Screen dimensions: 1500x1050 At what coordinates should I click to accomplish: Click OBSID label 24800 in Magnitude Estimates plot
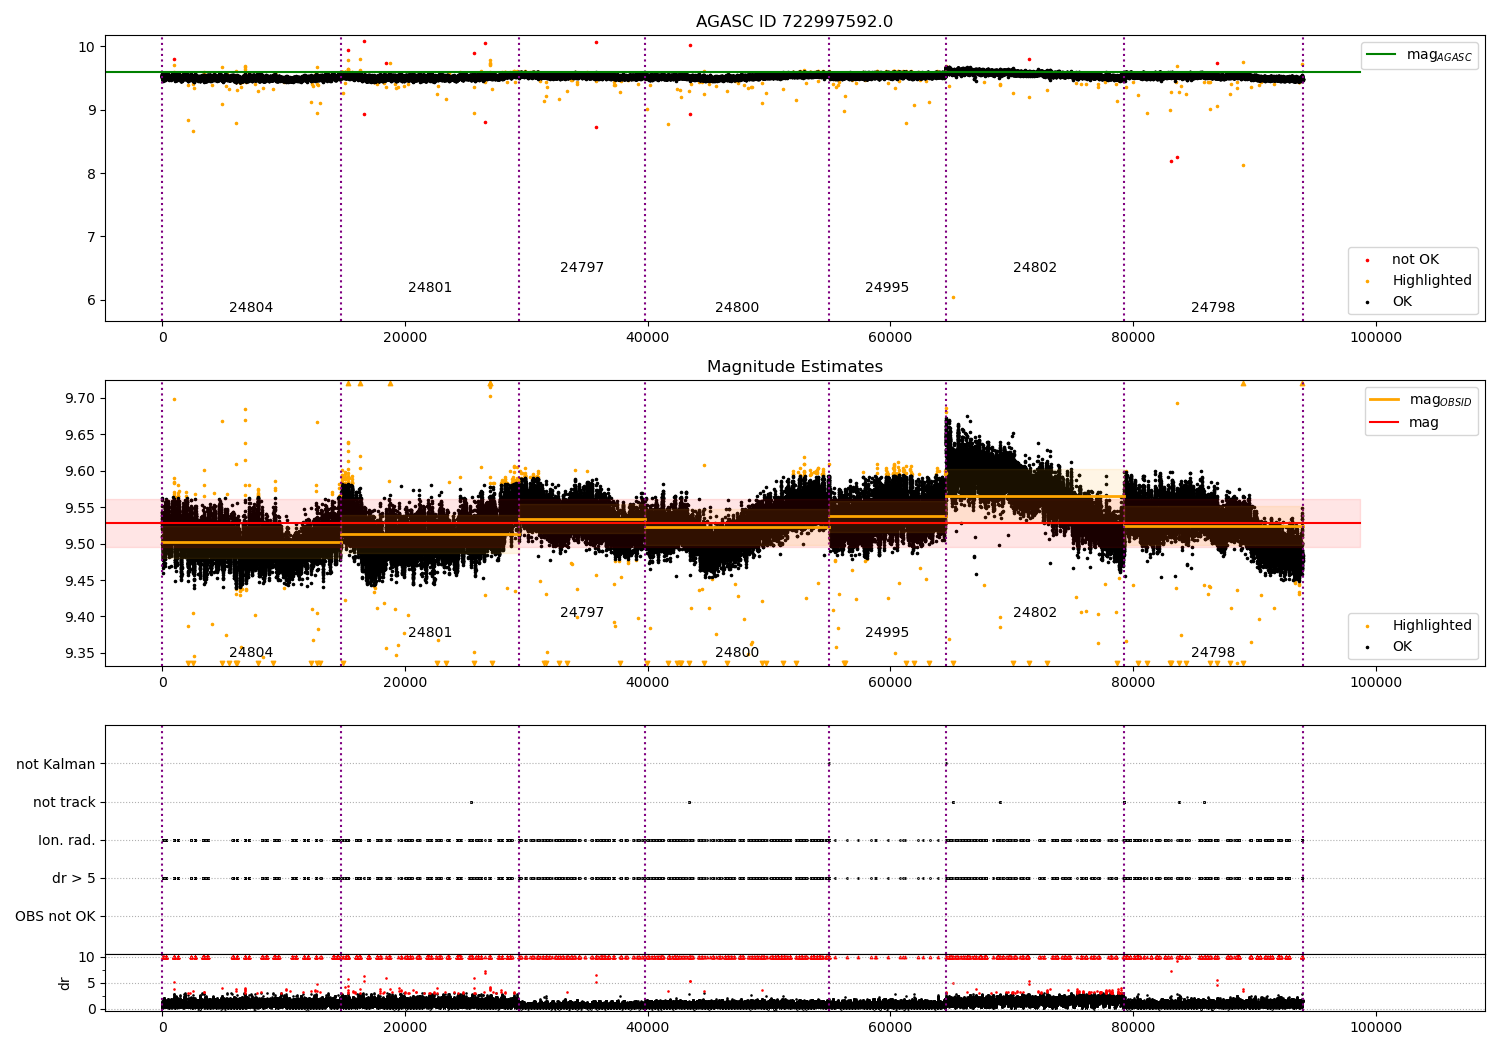[x=737, y=653]
